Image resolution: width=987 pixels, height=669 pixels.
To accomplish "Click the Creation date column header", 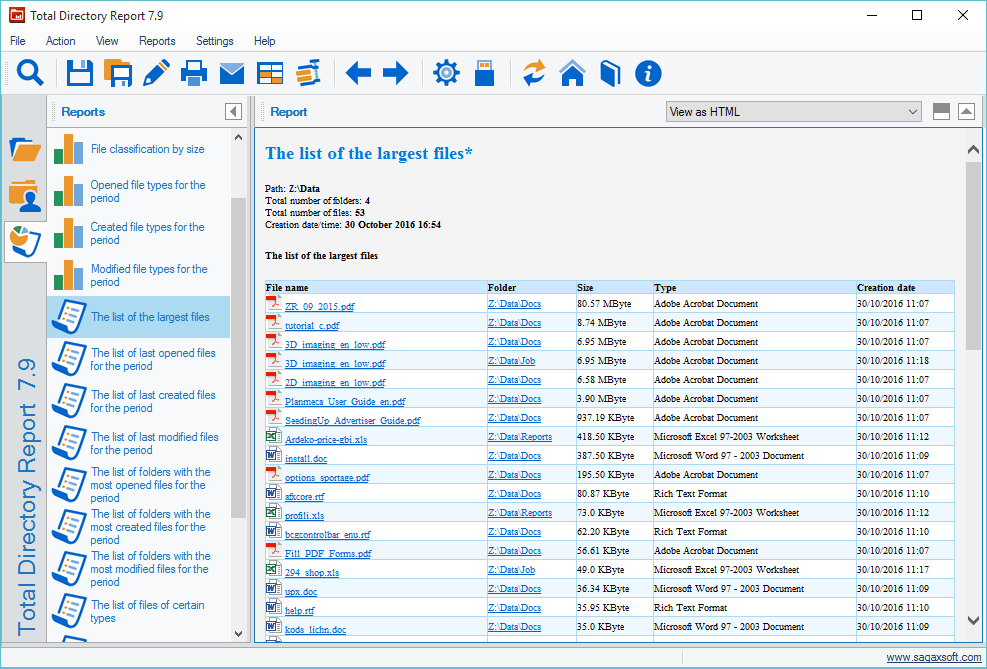I will pyautogui.click(x=905, y=288).
